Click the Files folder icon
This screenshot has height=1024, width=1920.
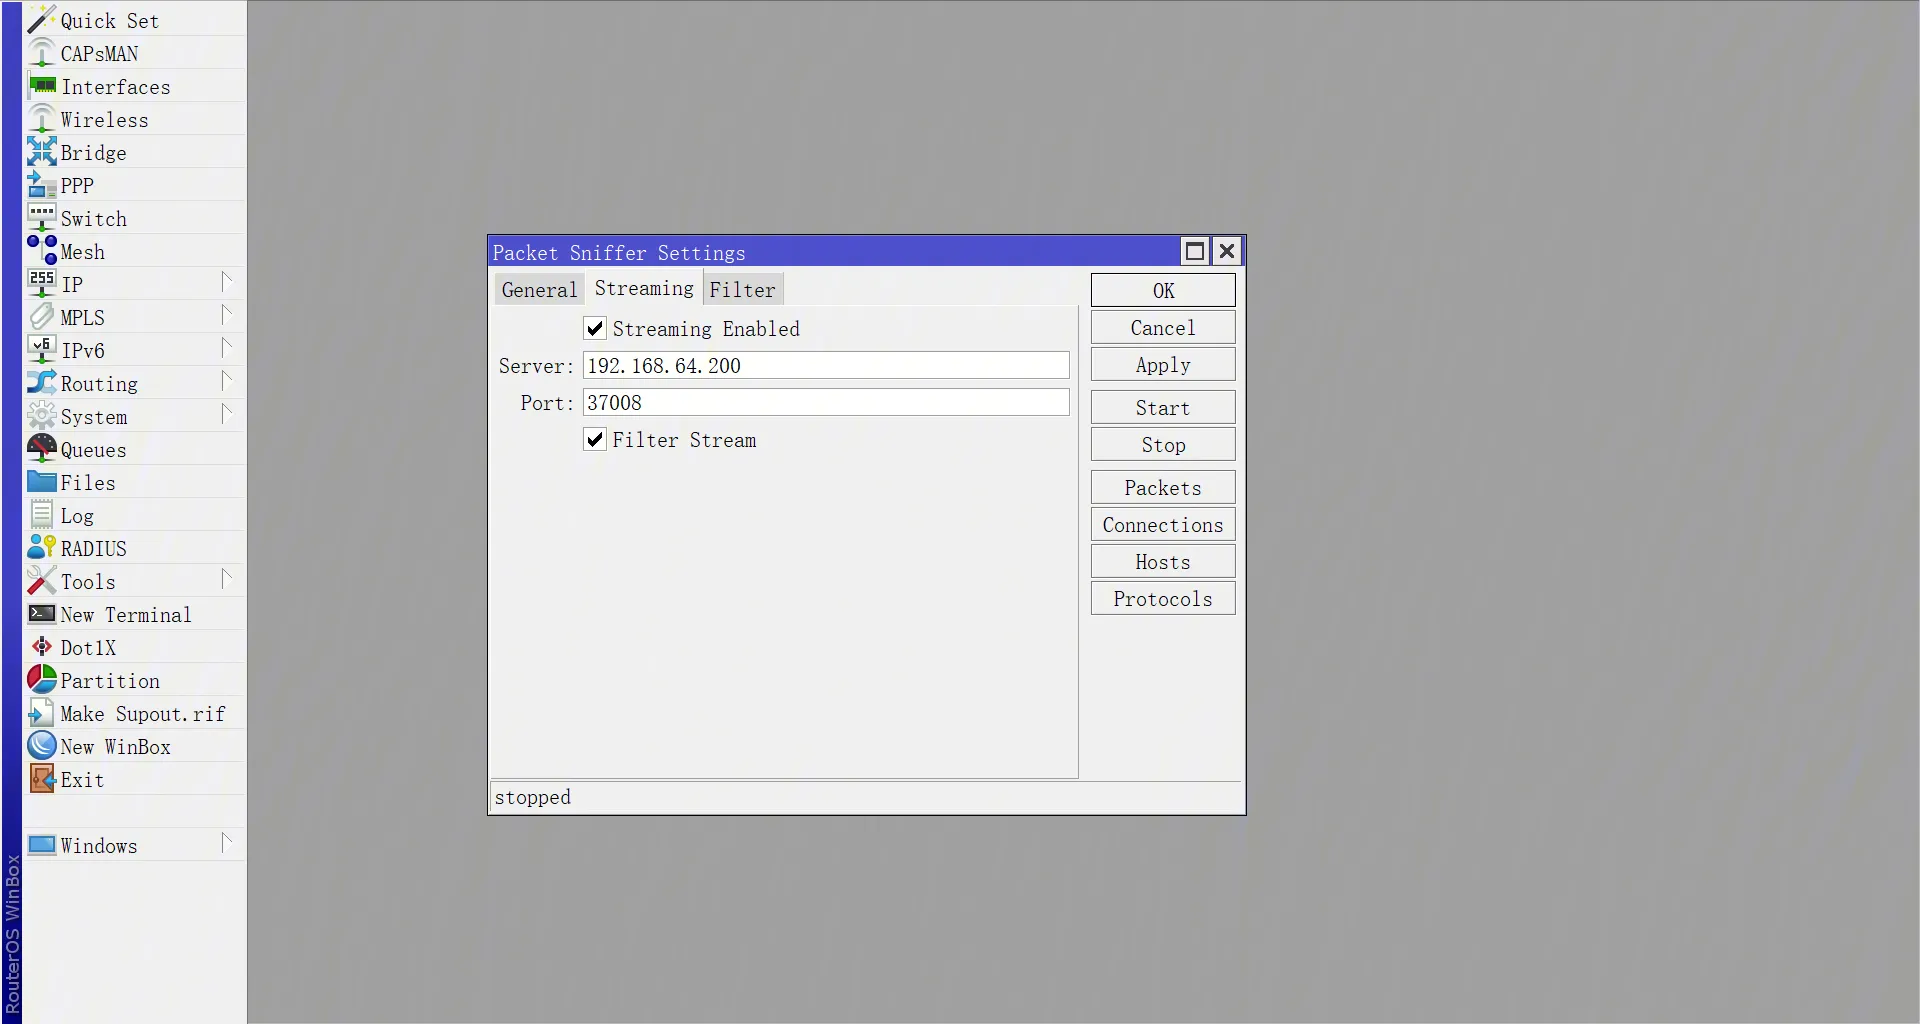click(x=42, y=482)
